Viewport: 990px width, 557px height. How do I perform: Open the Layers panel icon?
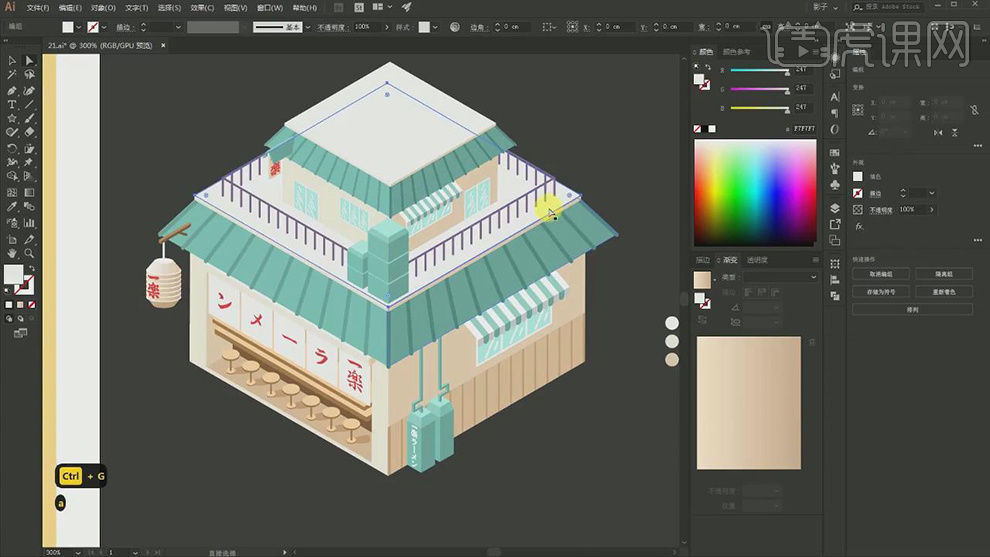click(x=835, y=208)
